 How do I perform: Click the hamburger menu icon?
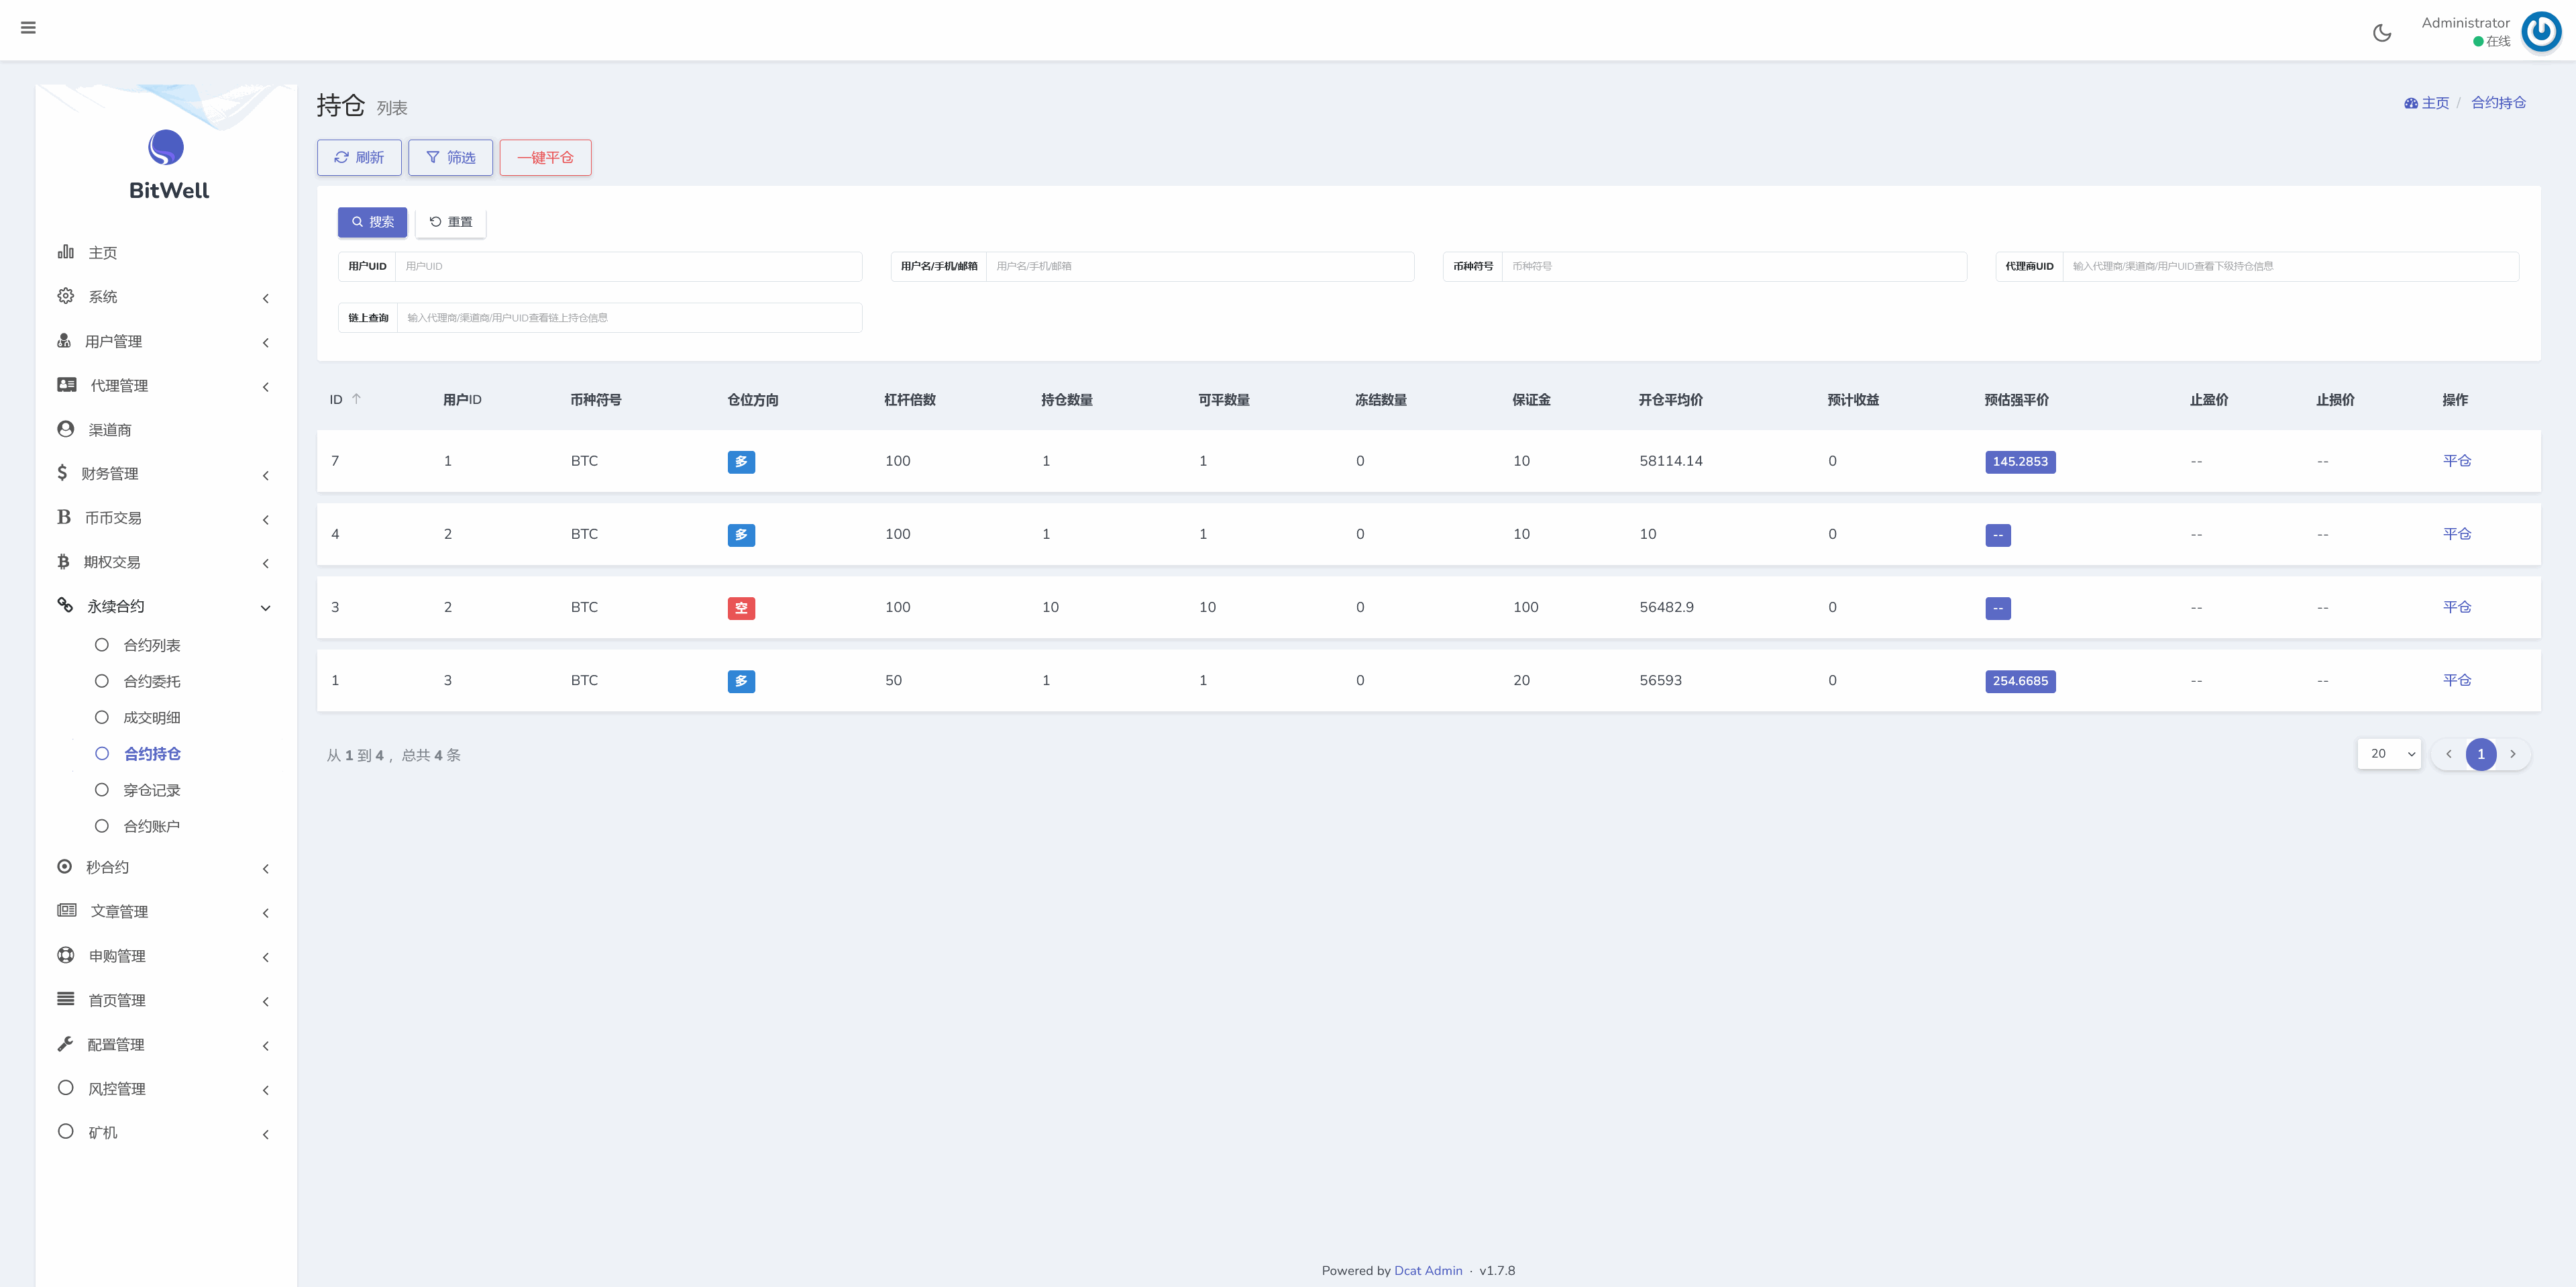28,28
